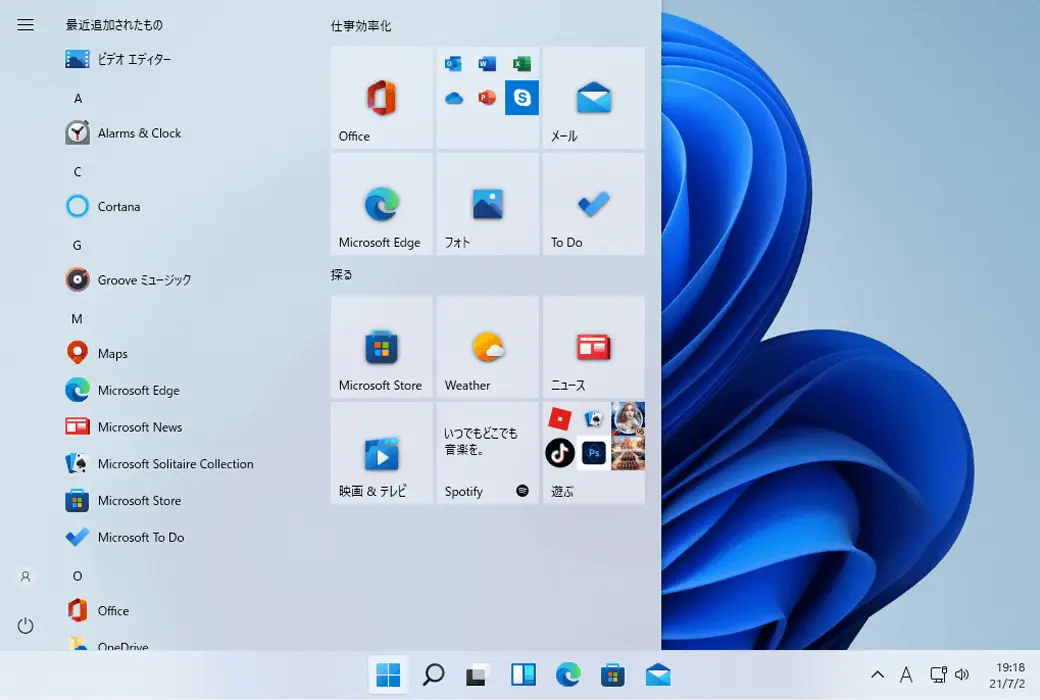Jump to letter C section header
Screen dimensions: 1040x700
click(x=78, y=172)
